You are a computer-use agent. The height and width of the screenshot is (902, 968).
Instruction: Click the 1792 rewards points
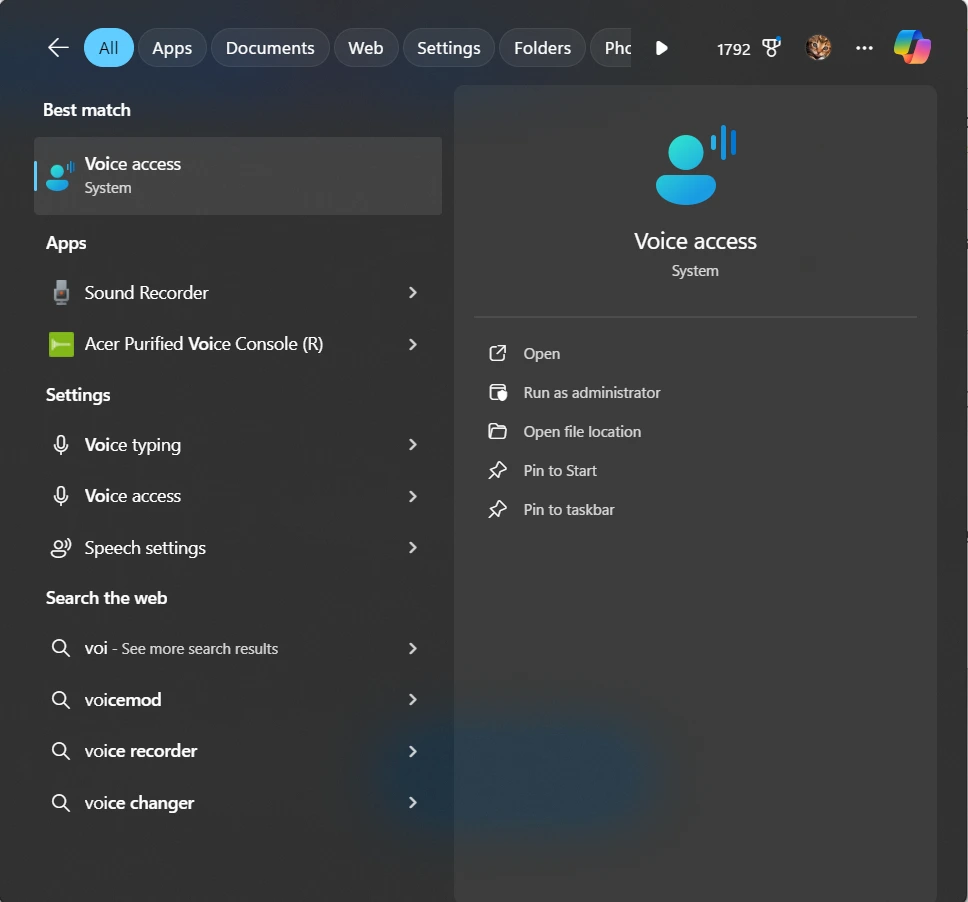point(733,49)
